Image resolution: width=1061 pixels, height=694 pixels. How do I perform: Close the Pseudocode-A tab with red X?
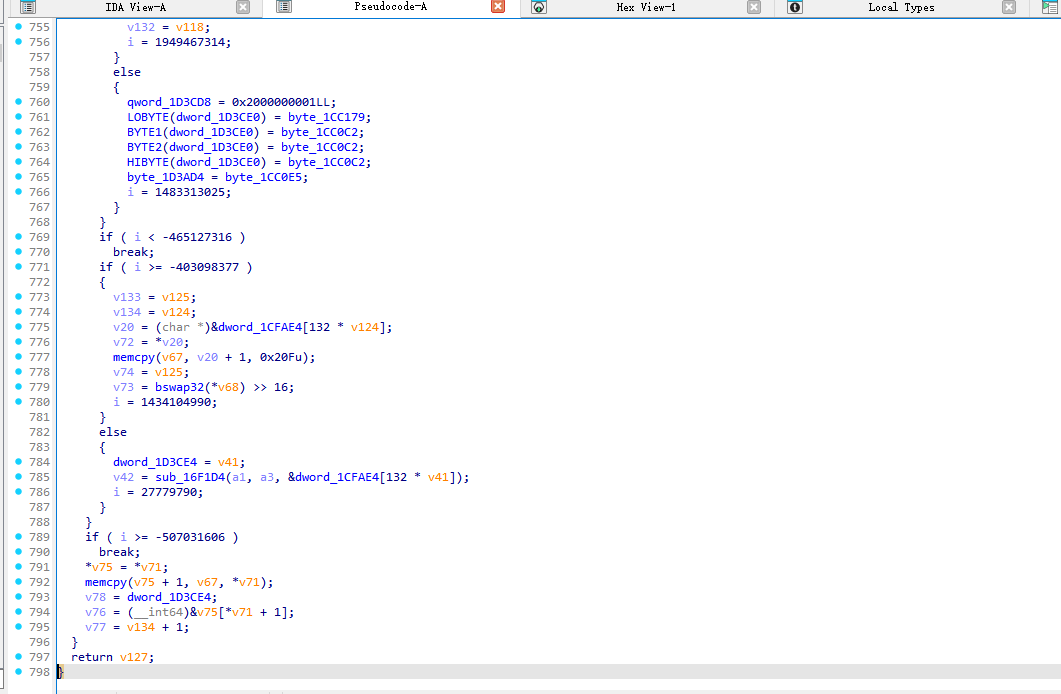coord(498,7)
